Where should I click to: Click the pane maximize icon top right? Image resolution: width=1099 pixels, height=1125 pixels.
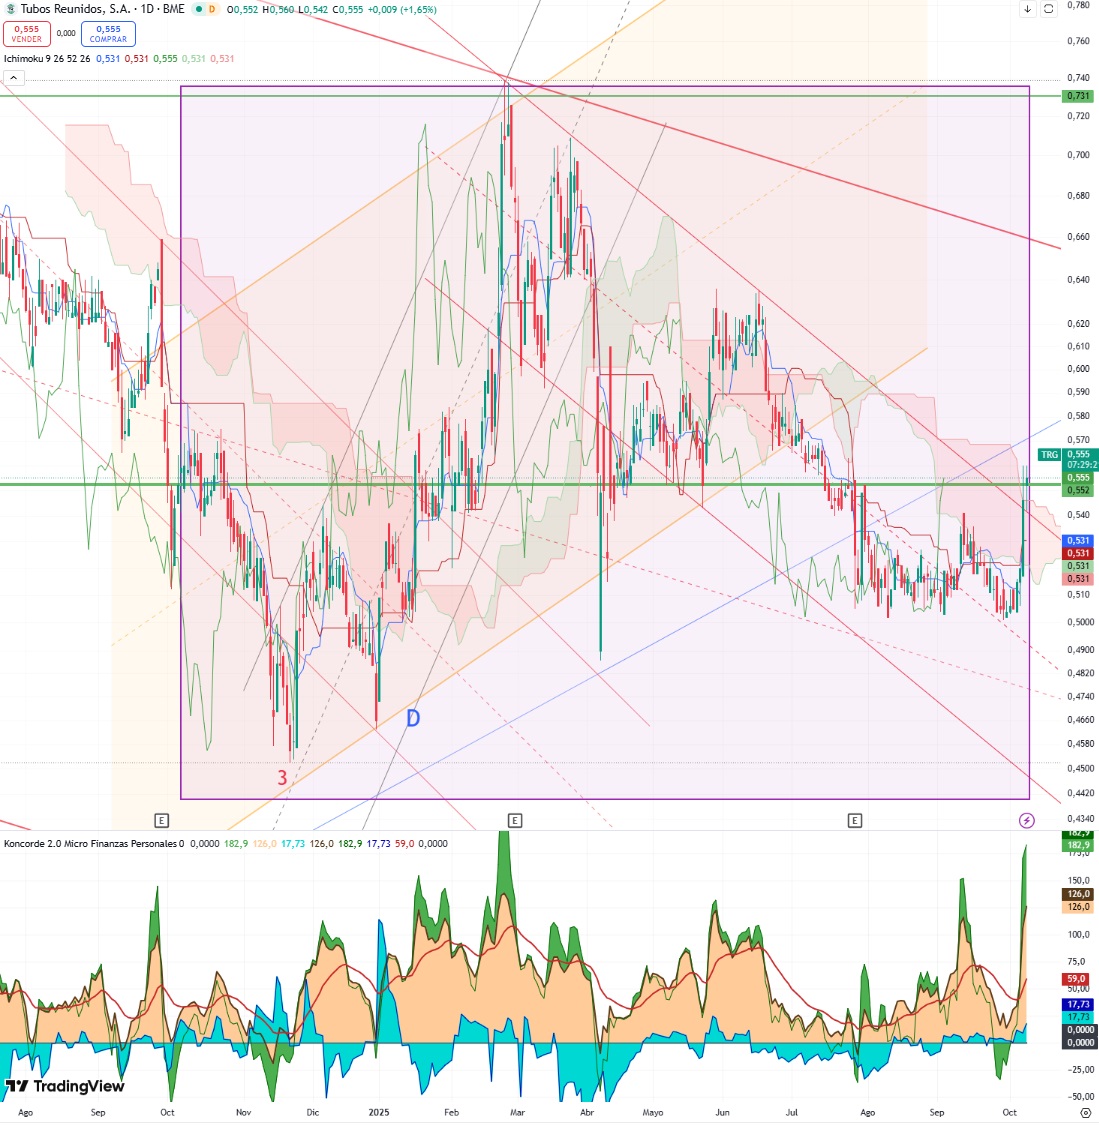tap(1048, 9)
